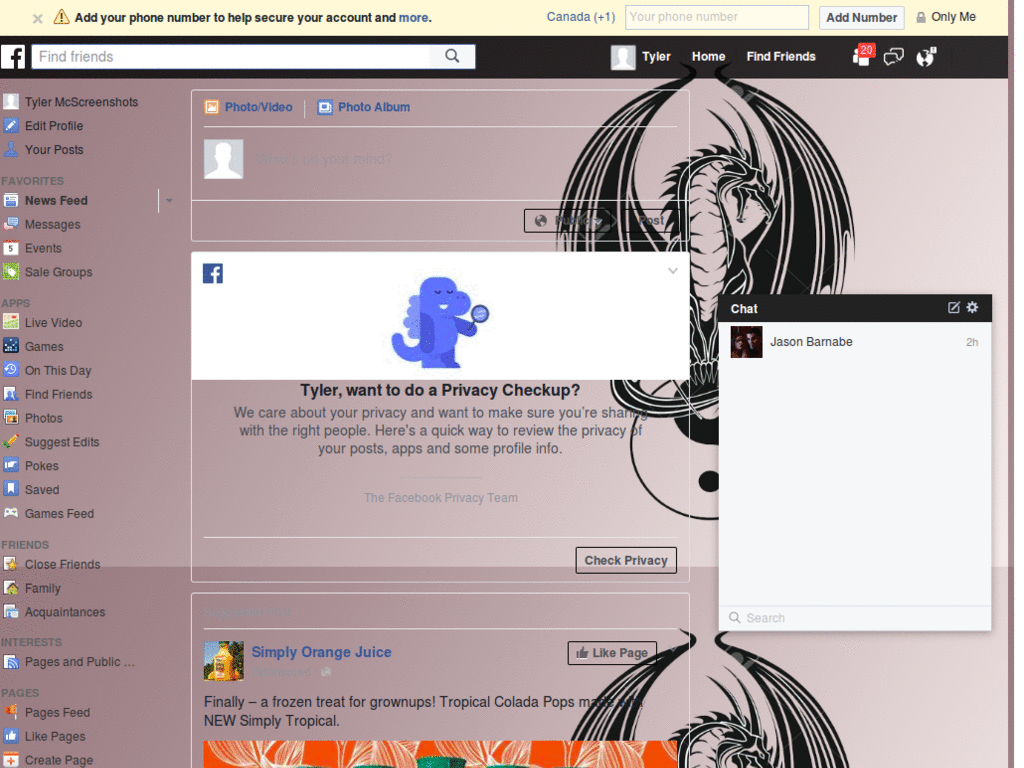Open the Only Me privacy selector
This screenshot has height=768, width=1024.
946,17
